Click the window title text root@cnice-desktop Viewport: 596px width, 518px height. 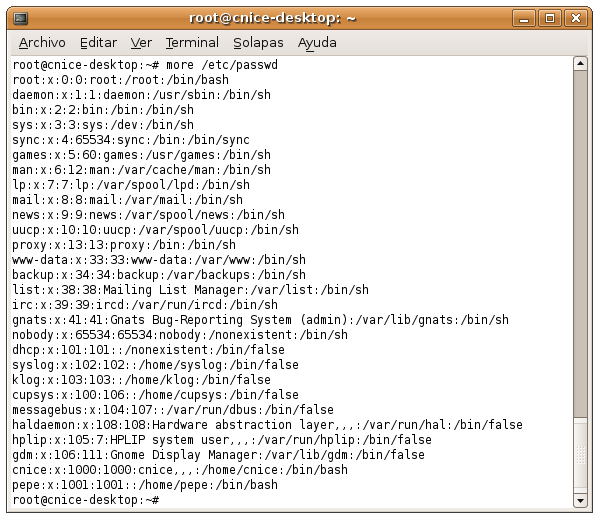pyautogui.click(x=273, y=18)
